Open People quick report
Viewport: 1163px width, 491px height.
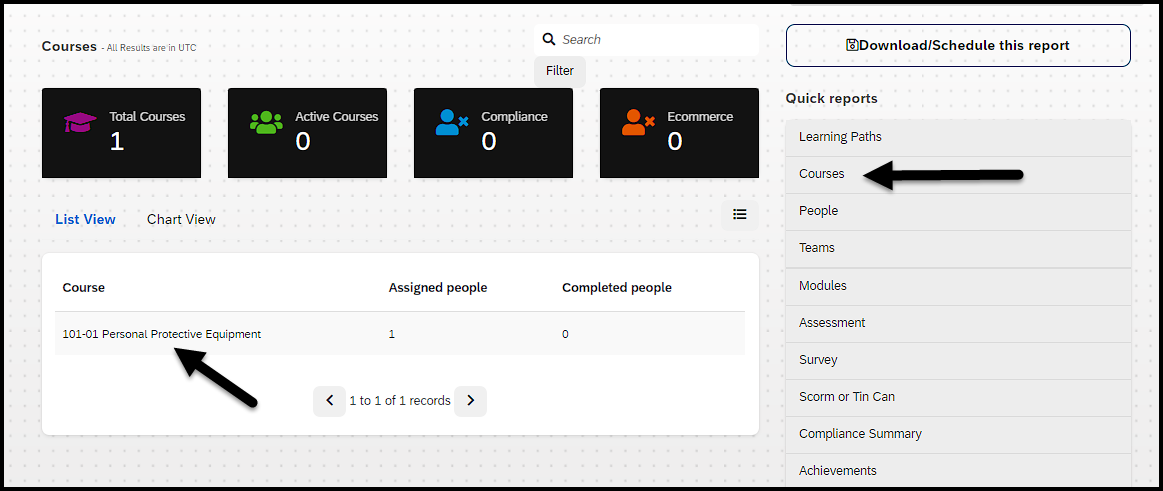pyautogui.click(x=958, y=211)
